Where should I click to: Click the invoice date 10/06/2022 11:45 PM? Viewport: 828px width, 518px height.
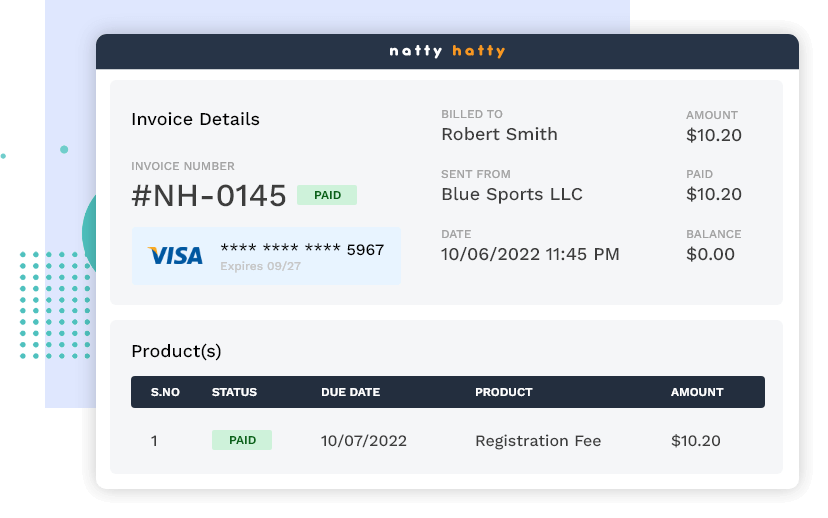[x=530, y=254]
